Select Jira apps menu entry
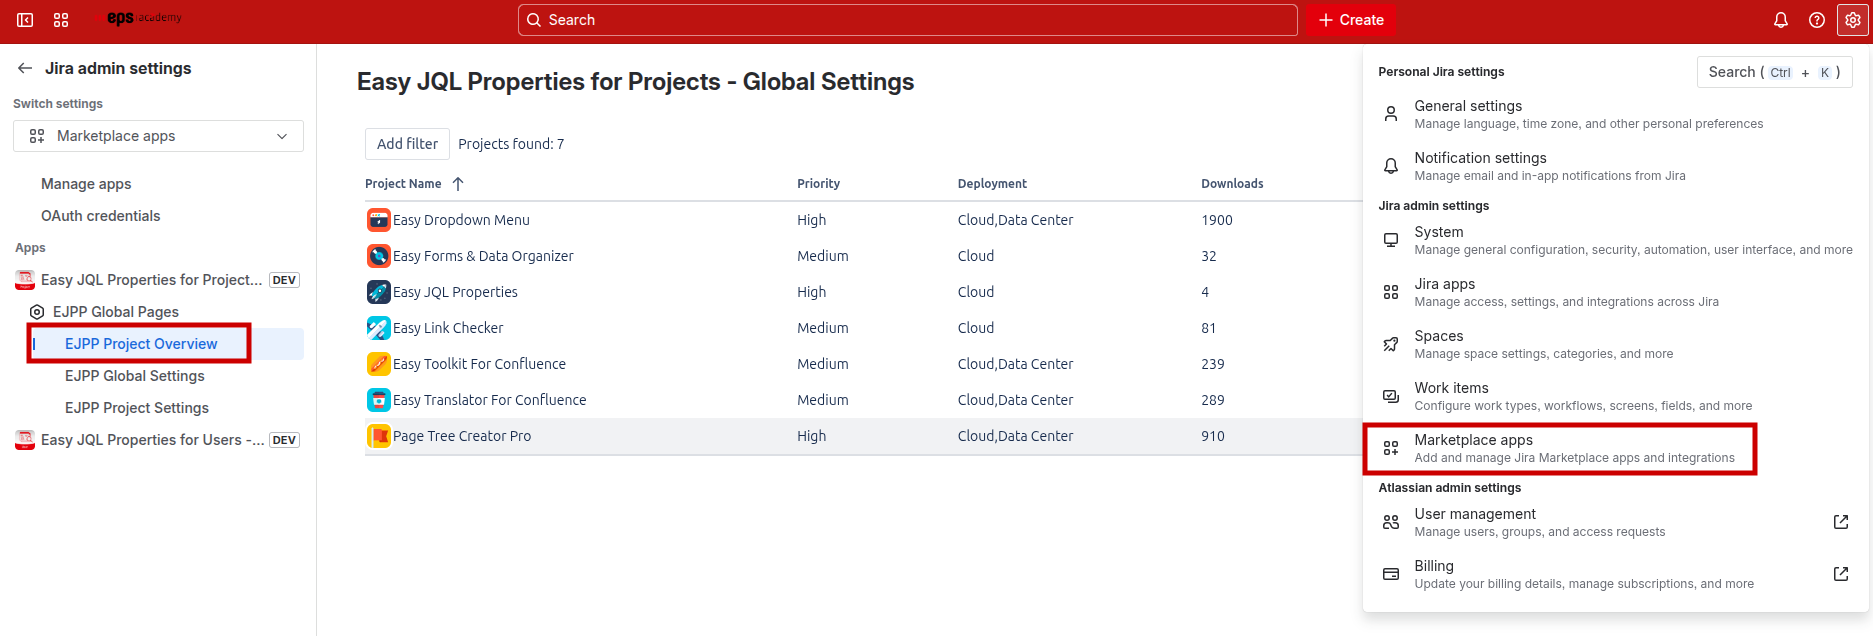1873x636 pixels. [x=1616, y=292]
